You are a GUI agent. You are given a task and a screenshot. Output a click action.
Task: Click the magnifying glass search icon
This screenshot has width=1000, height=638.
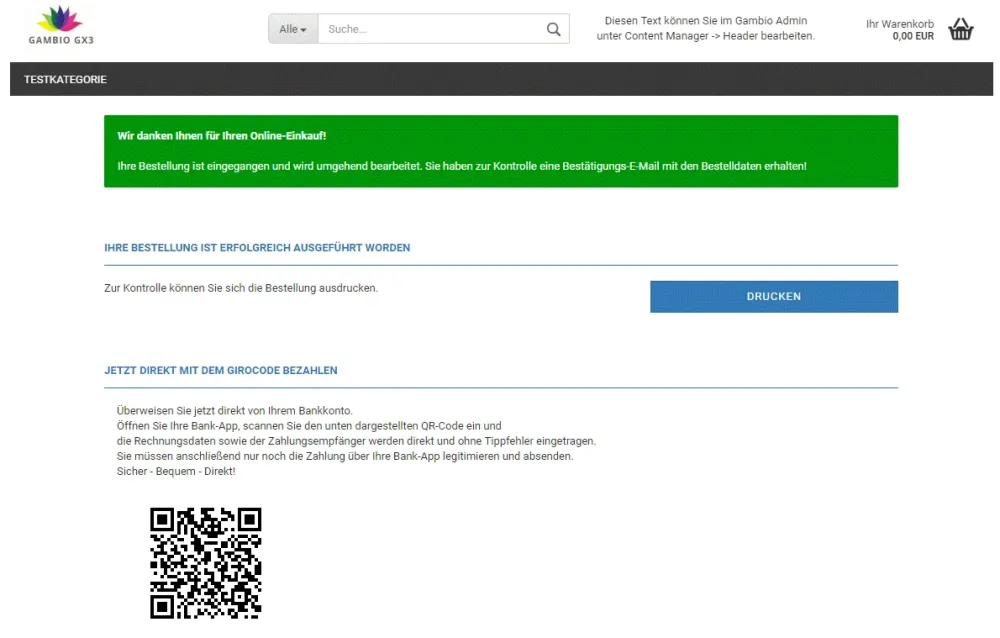[x=554, y=29]
